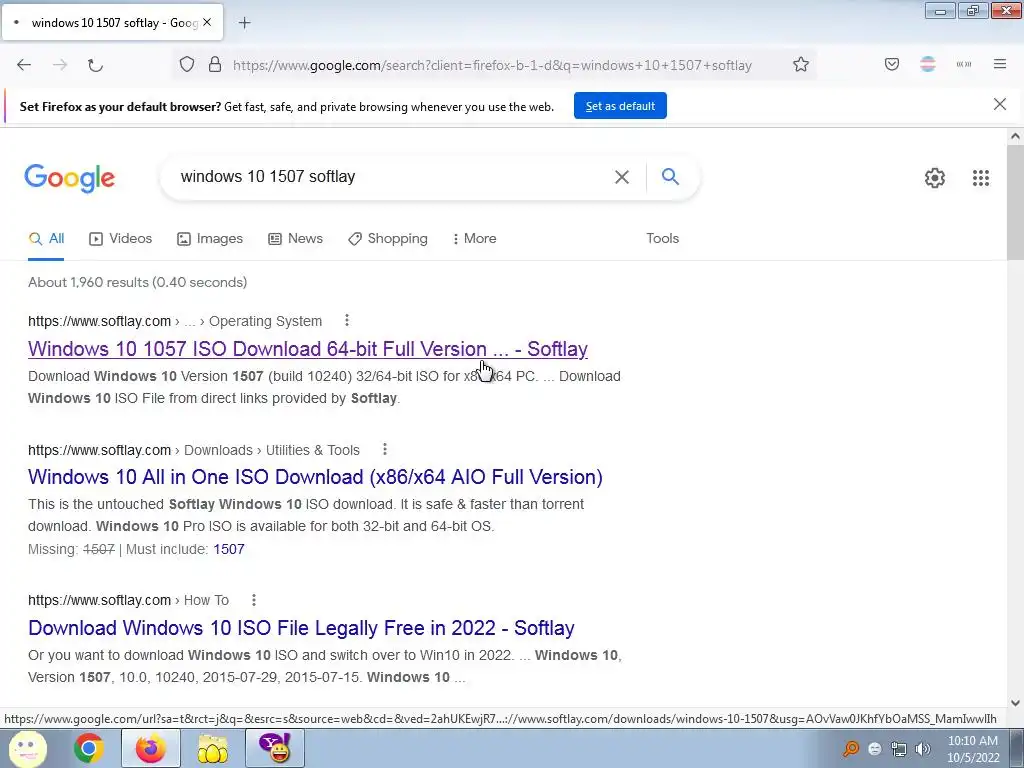Open the Google apps grid
This screenshot has width=1024, height=768.
981,178
